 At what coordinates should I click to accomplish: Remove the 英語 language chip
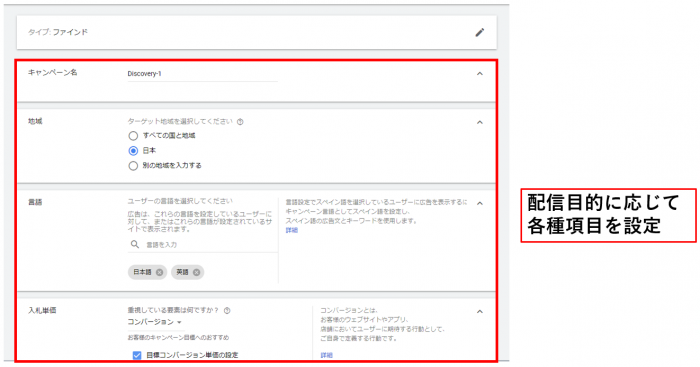click(196, 272)
